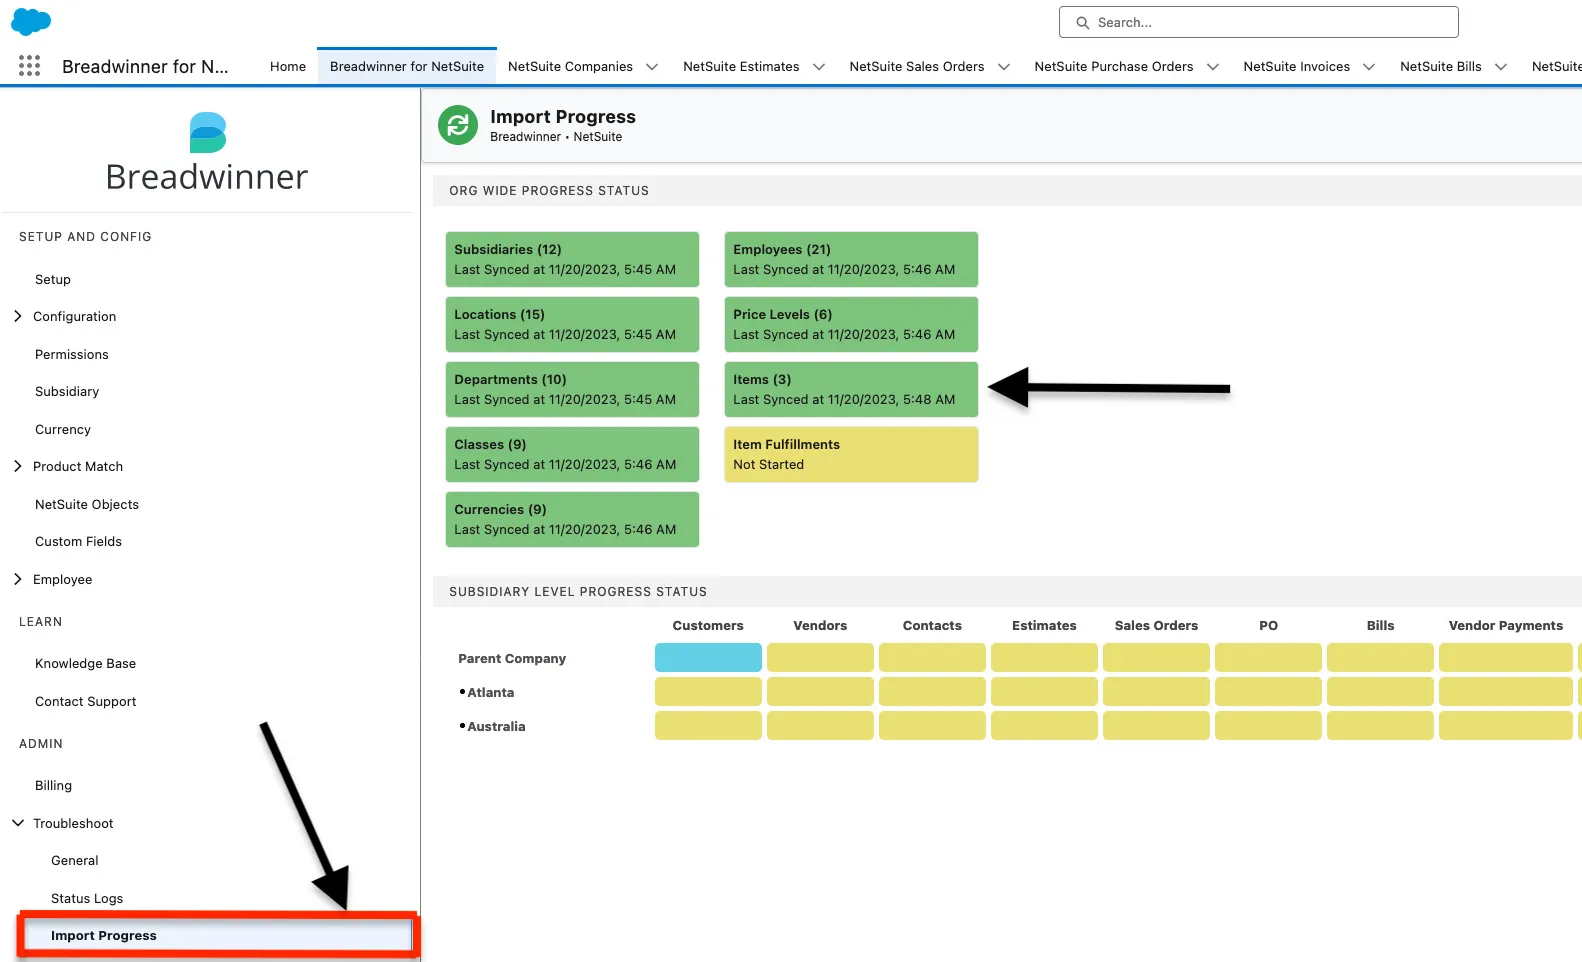
Task: Open Contact Support link
Action: coord(85,701)
